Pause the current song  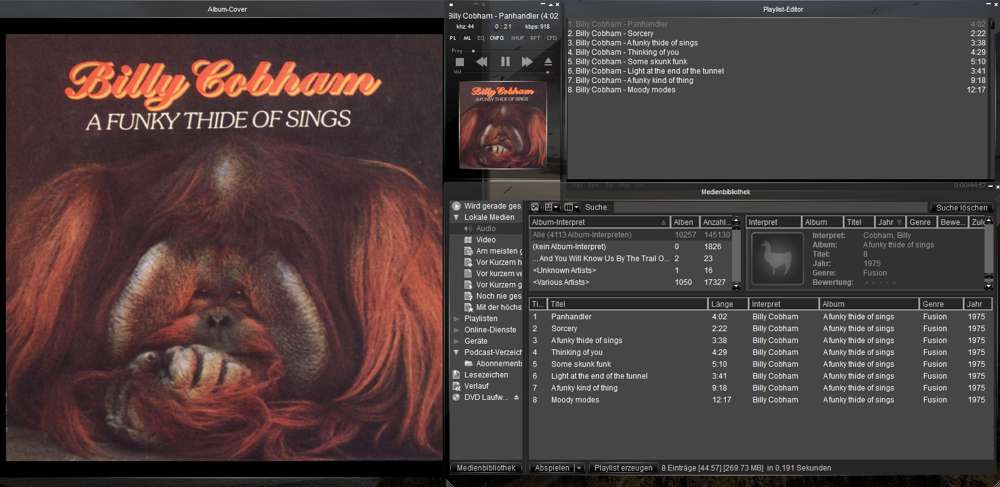coord(505,62)
